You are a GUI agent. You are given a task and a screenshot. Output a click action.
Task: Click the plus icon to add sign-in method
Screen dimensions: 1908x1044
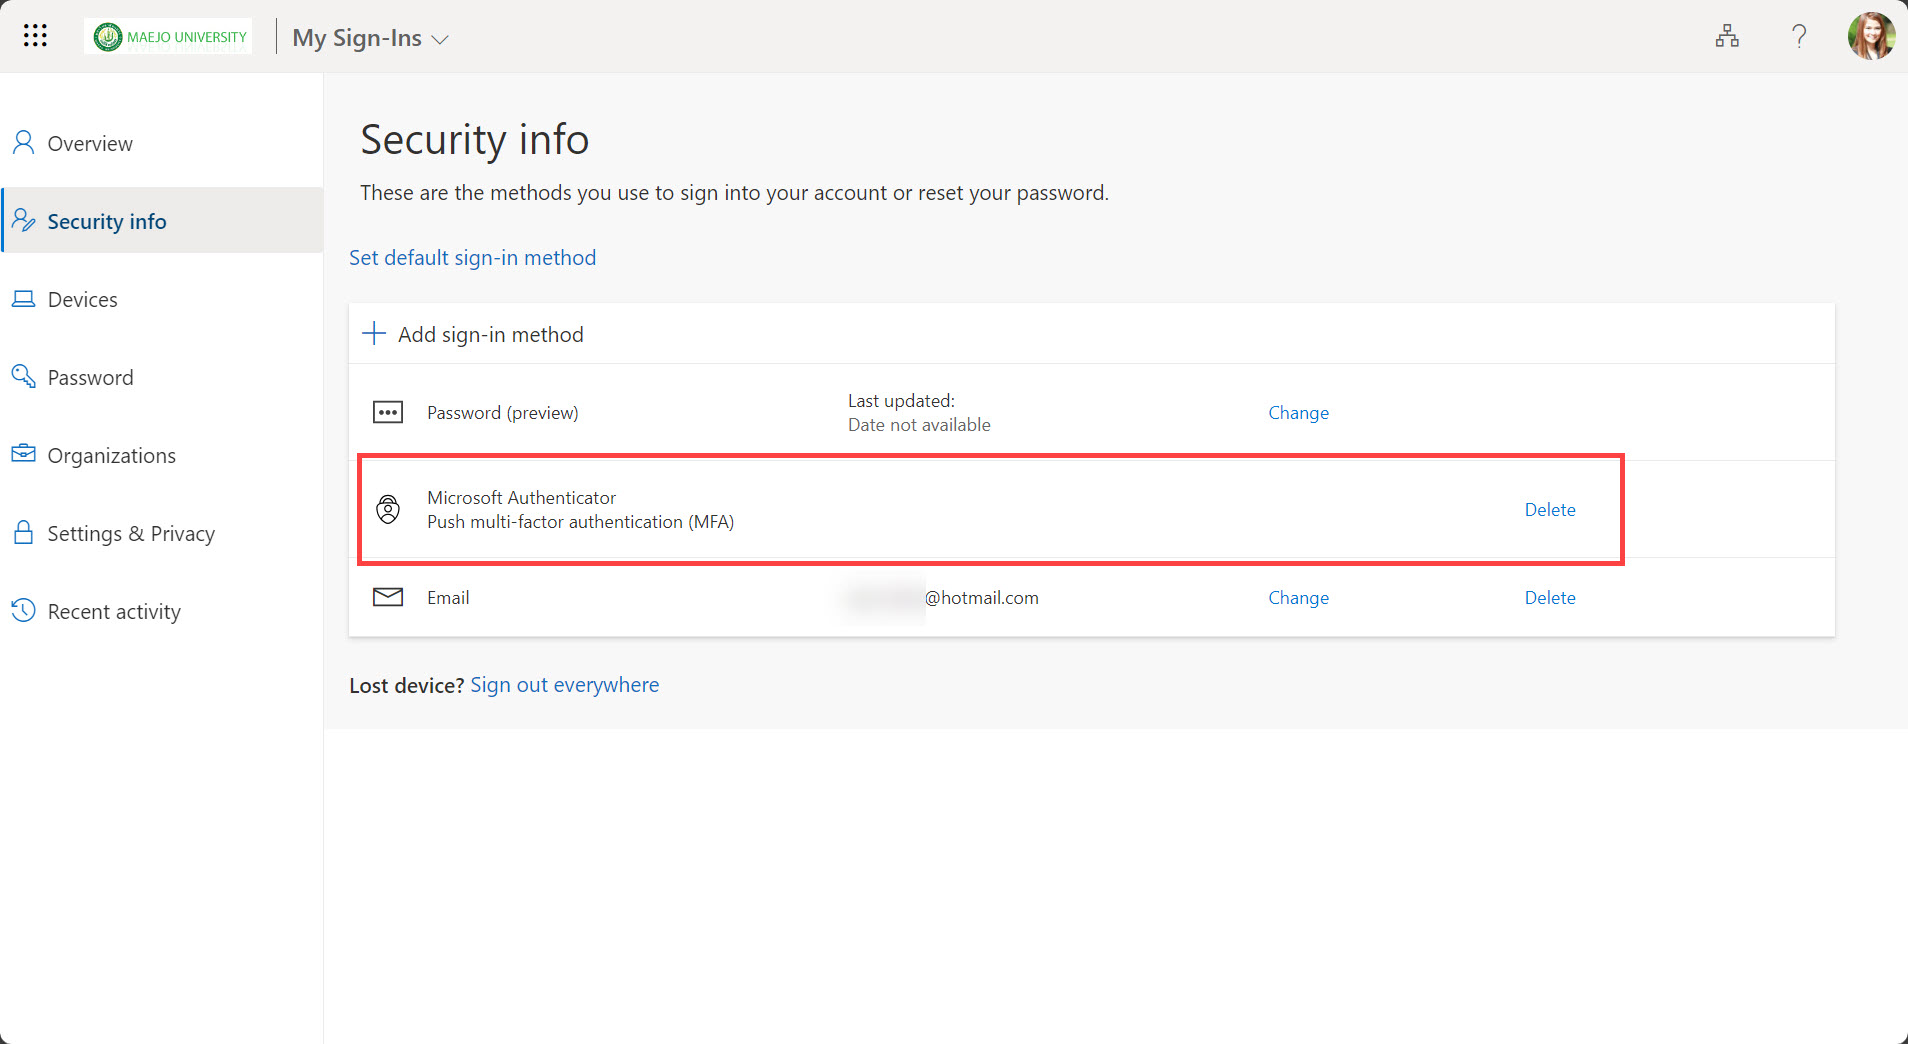point(374,334)
